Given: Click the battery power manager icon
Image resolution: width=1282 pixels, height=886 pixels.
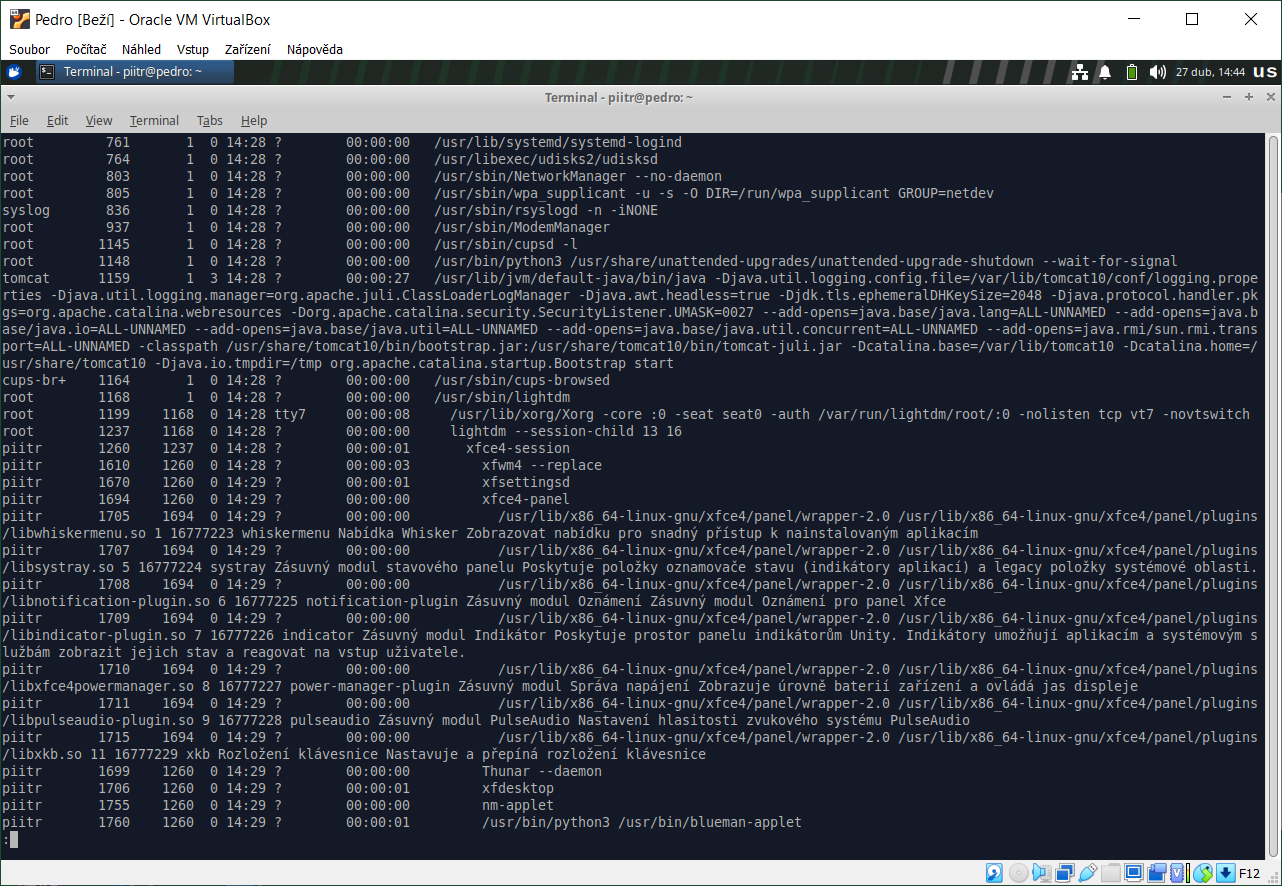Looking at the screenshot, I should click(x=1131, y=72).
